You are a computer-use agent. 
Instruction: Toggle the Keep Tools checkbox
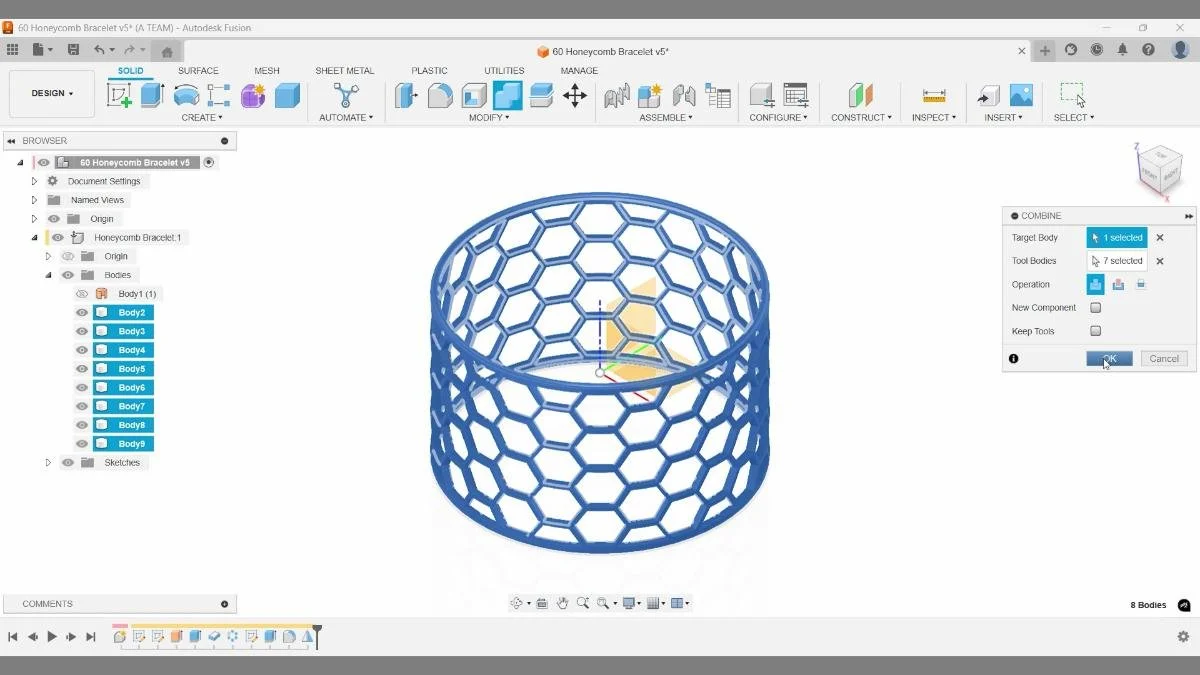pyautogui.click(x=1096, y=331)
